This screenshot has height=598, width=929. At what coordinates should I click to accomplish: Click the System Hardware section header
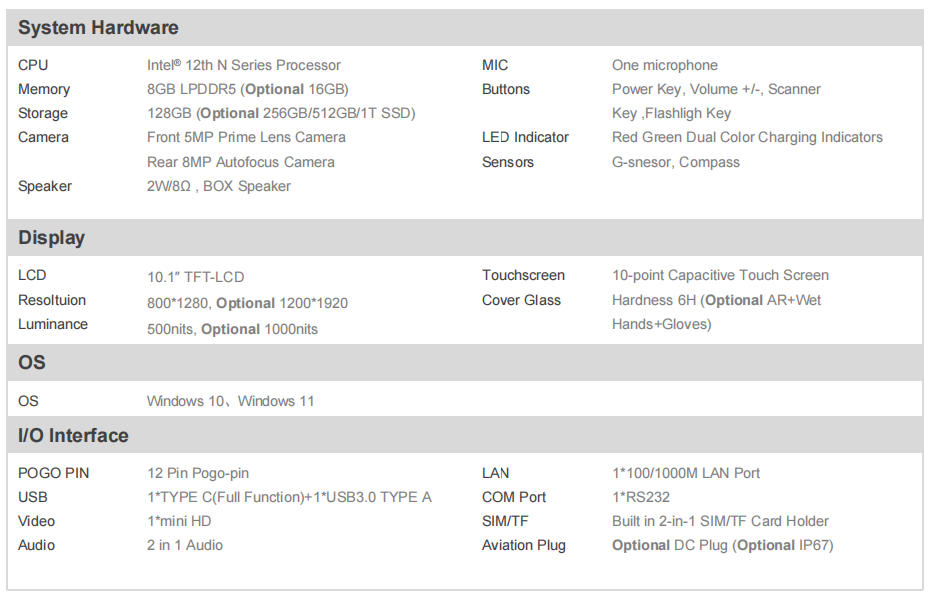98,28
